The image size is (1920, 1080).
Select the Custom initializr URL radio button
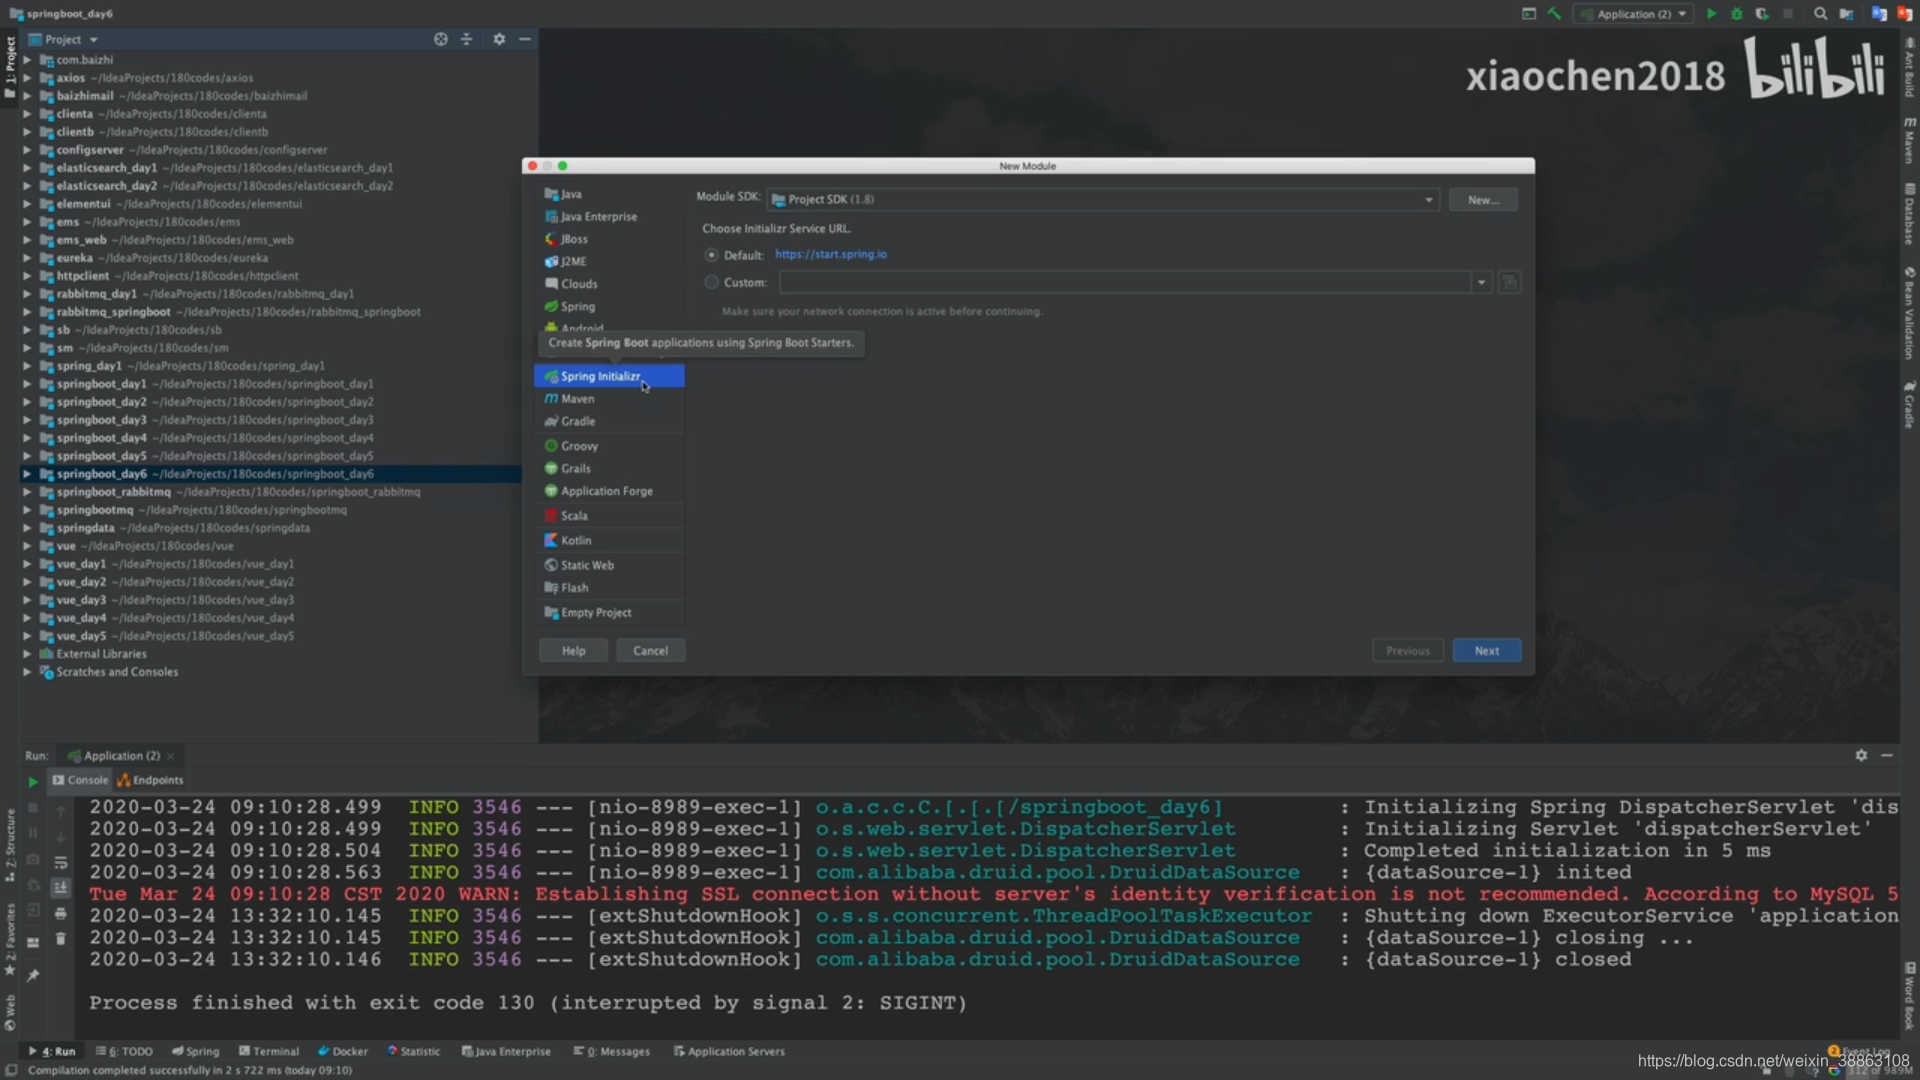click(x=711, y=283)
